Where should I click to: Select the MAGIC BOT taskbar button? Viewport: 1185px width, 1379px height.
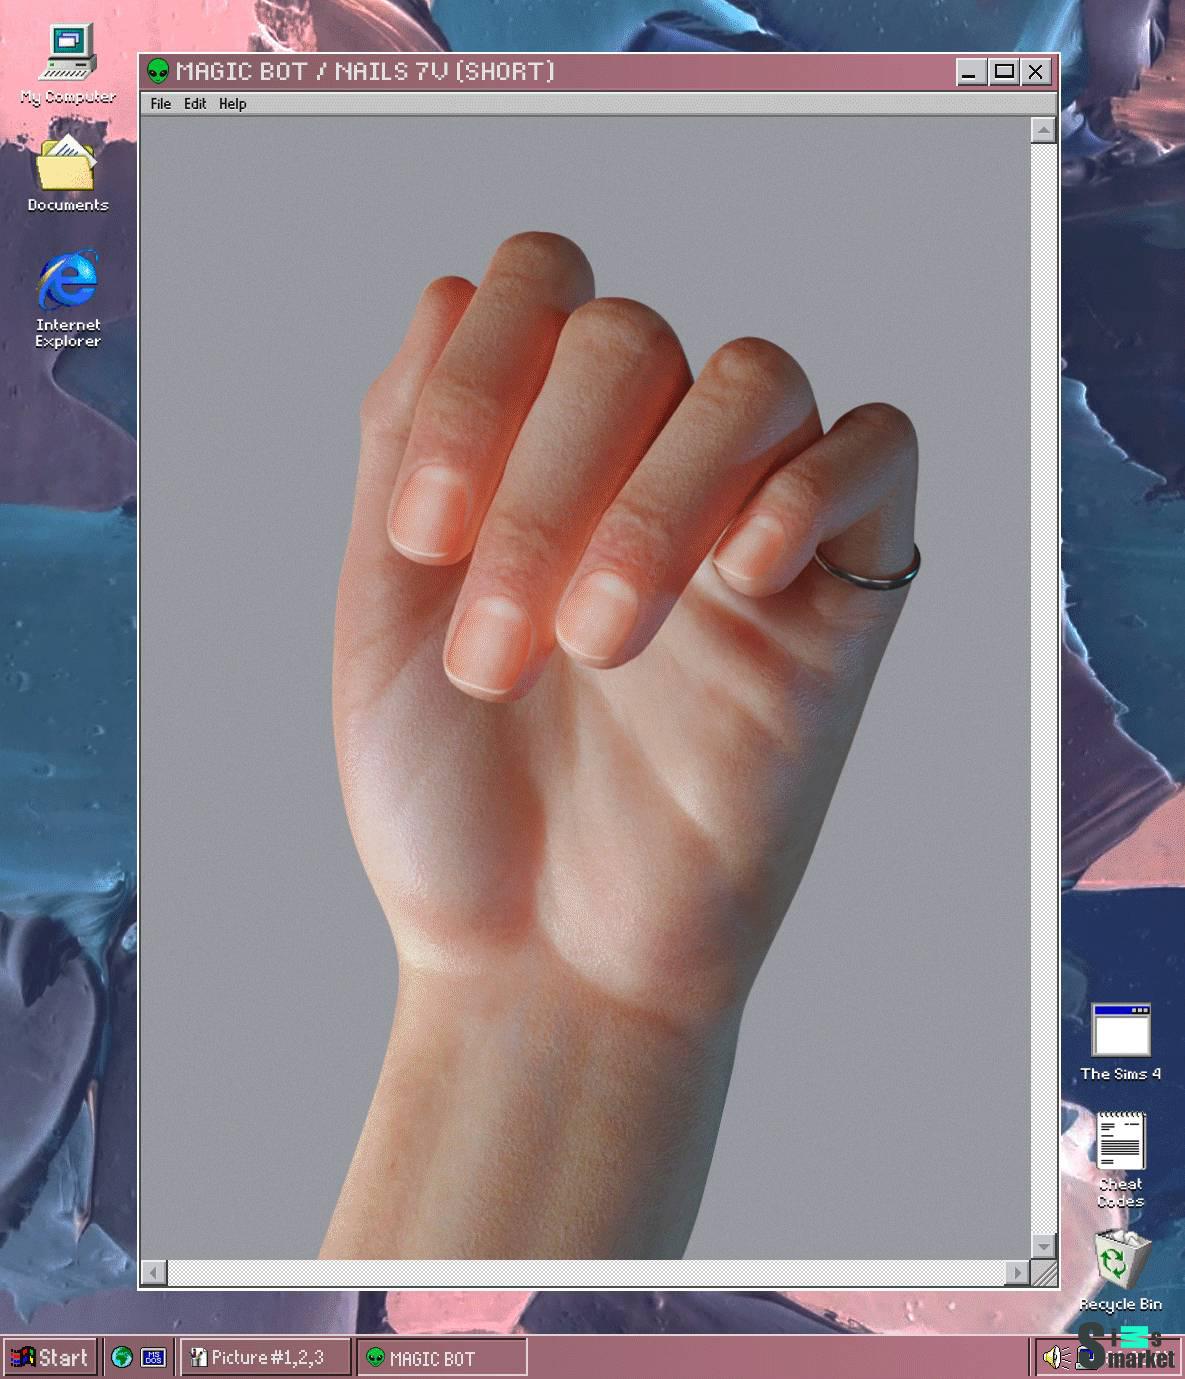[440, 1357]
